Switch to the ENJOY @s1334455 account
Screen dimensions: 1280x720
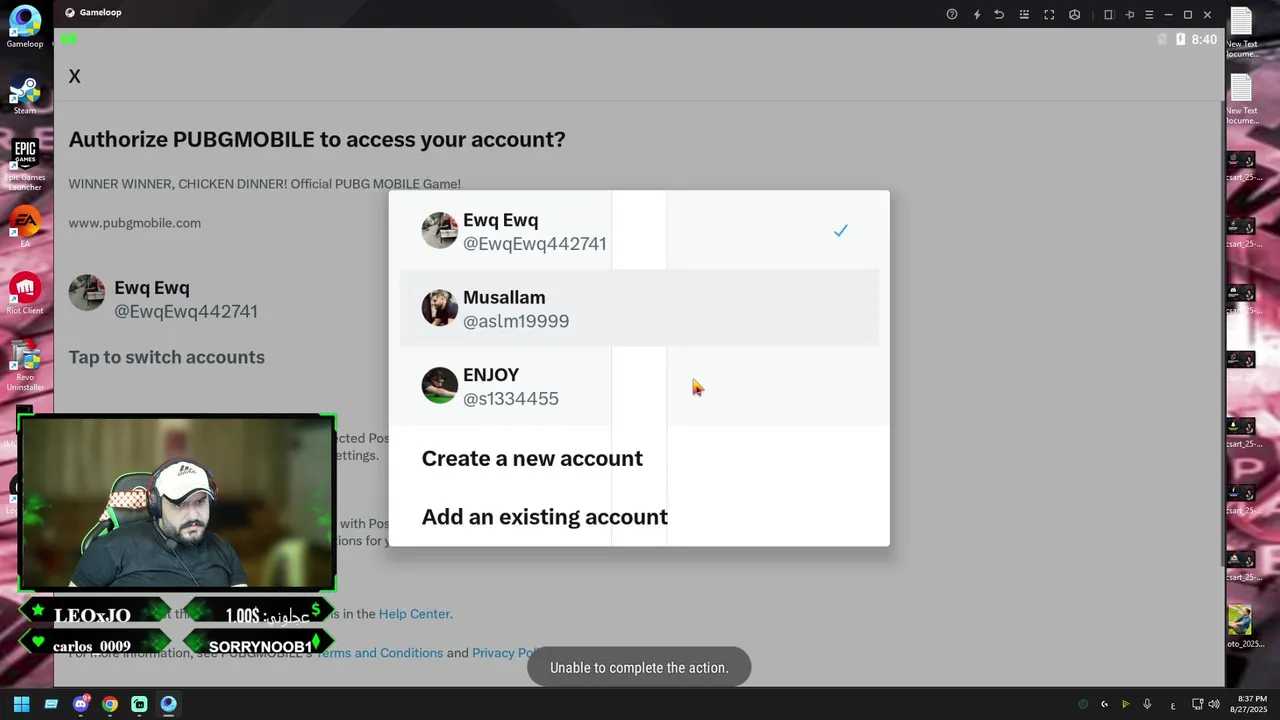[639, 386]
